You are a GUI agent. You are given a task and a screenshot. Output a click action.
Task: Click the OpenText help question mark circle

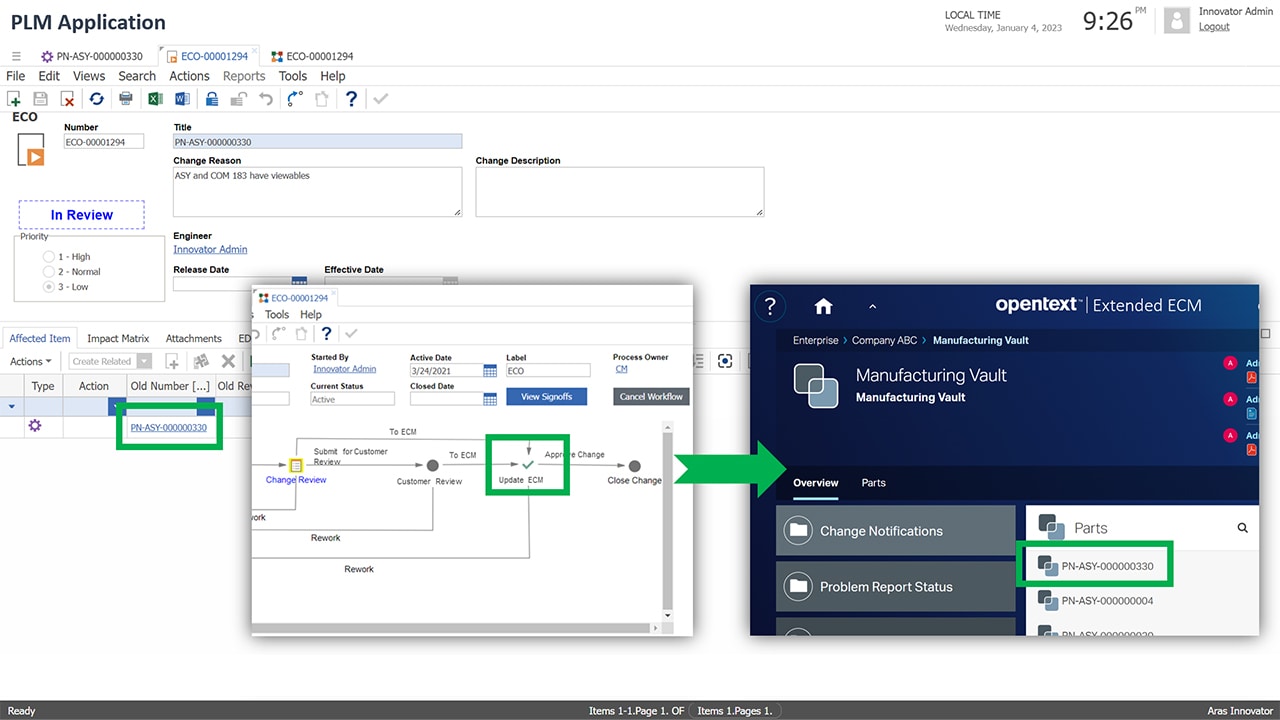770,306
